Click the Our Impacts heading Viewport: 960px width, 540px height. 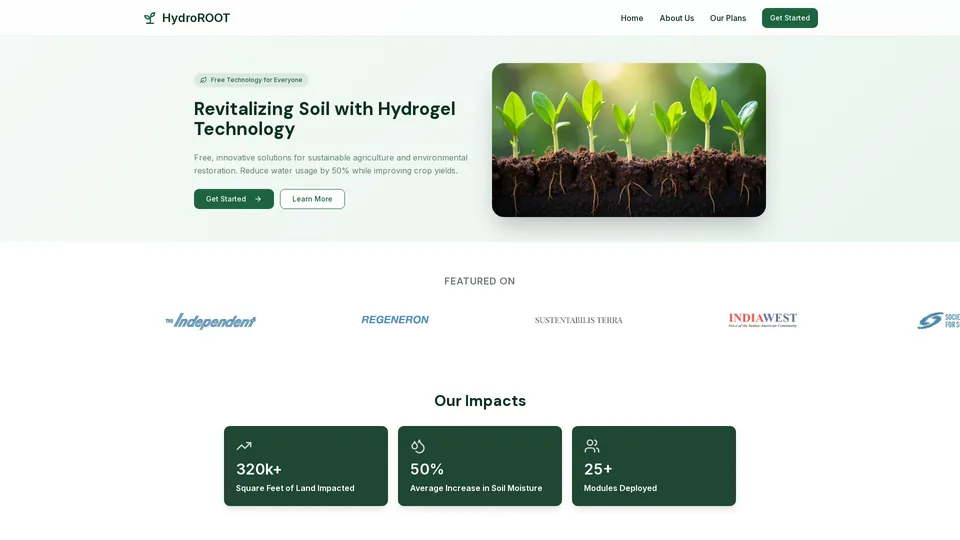(x=480, y=400)
